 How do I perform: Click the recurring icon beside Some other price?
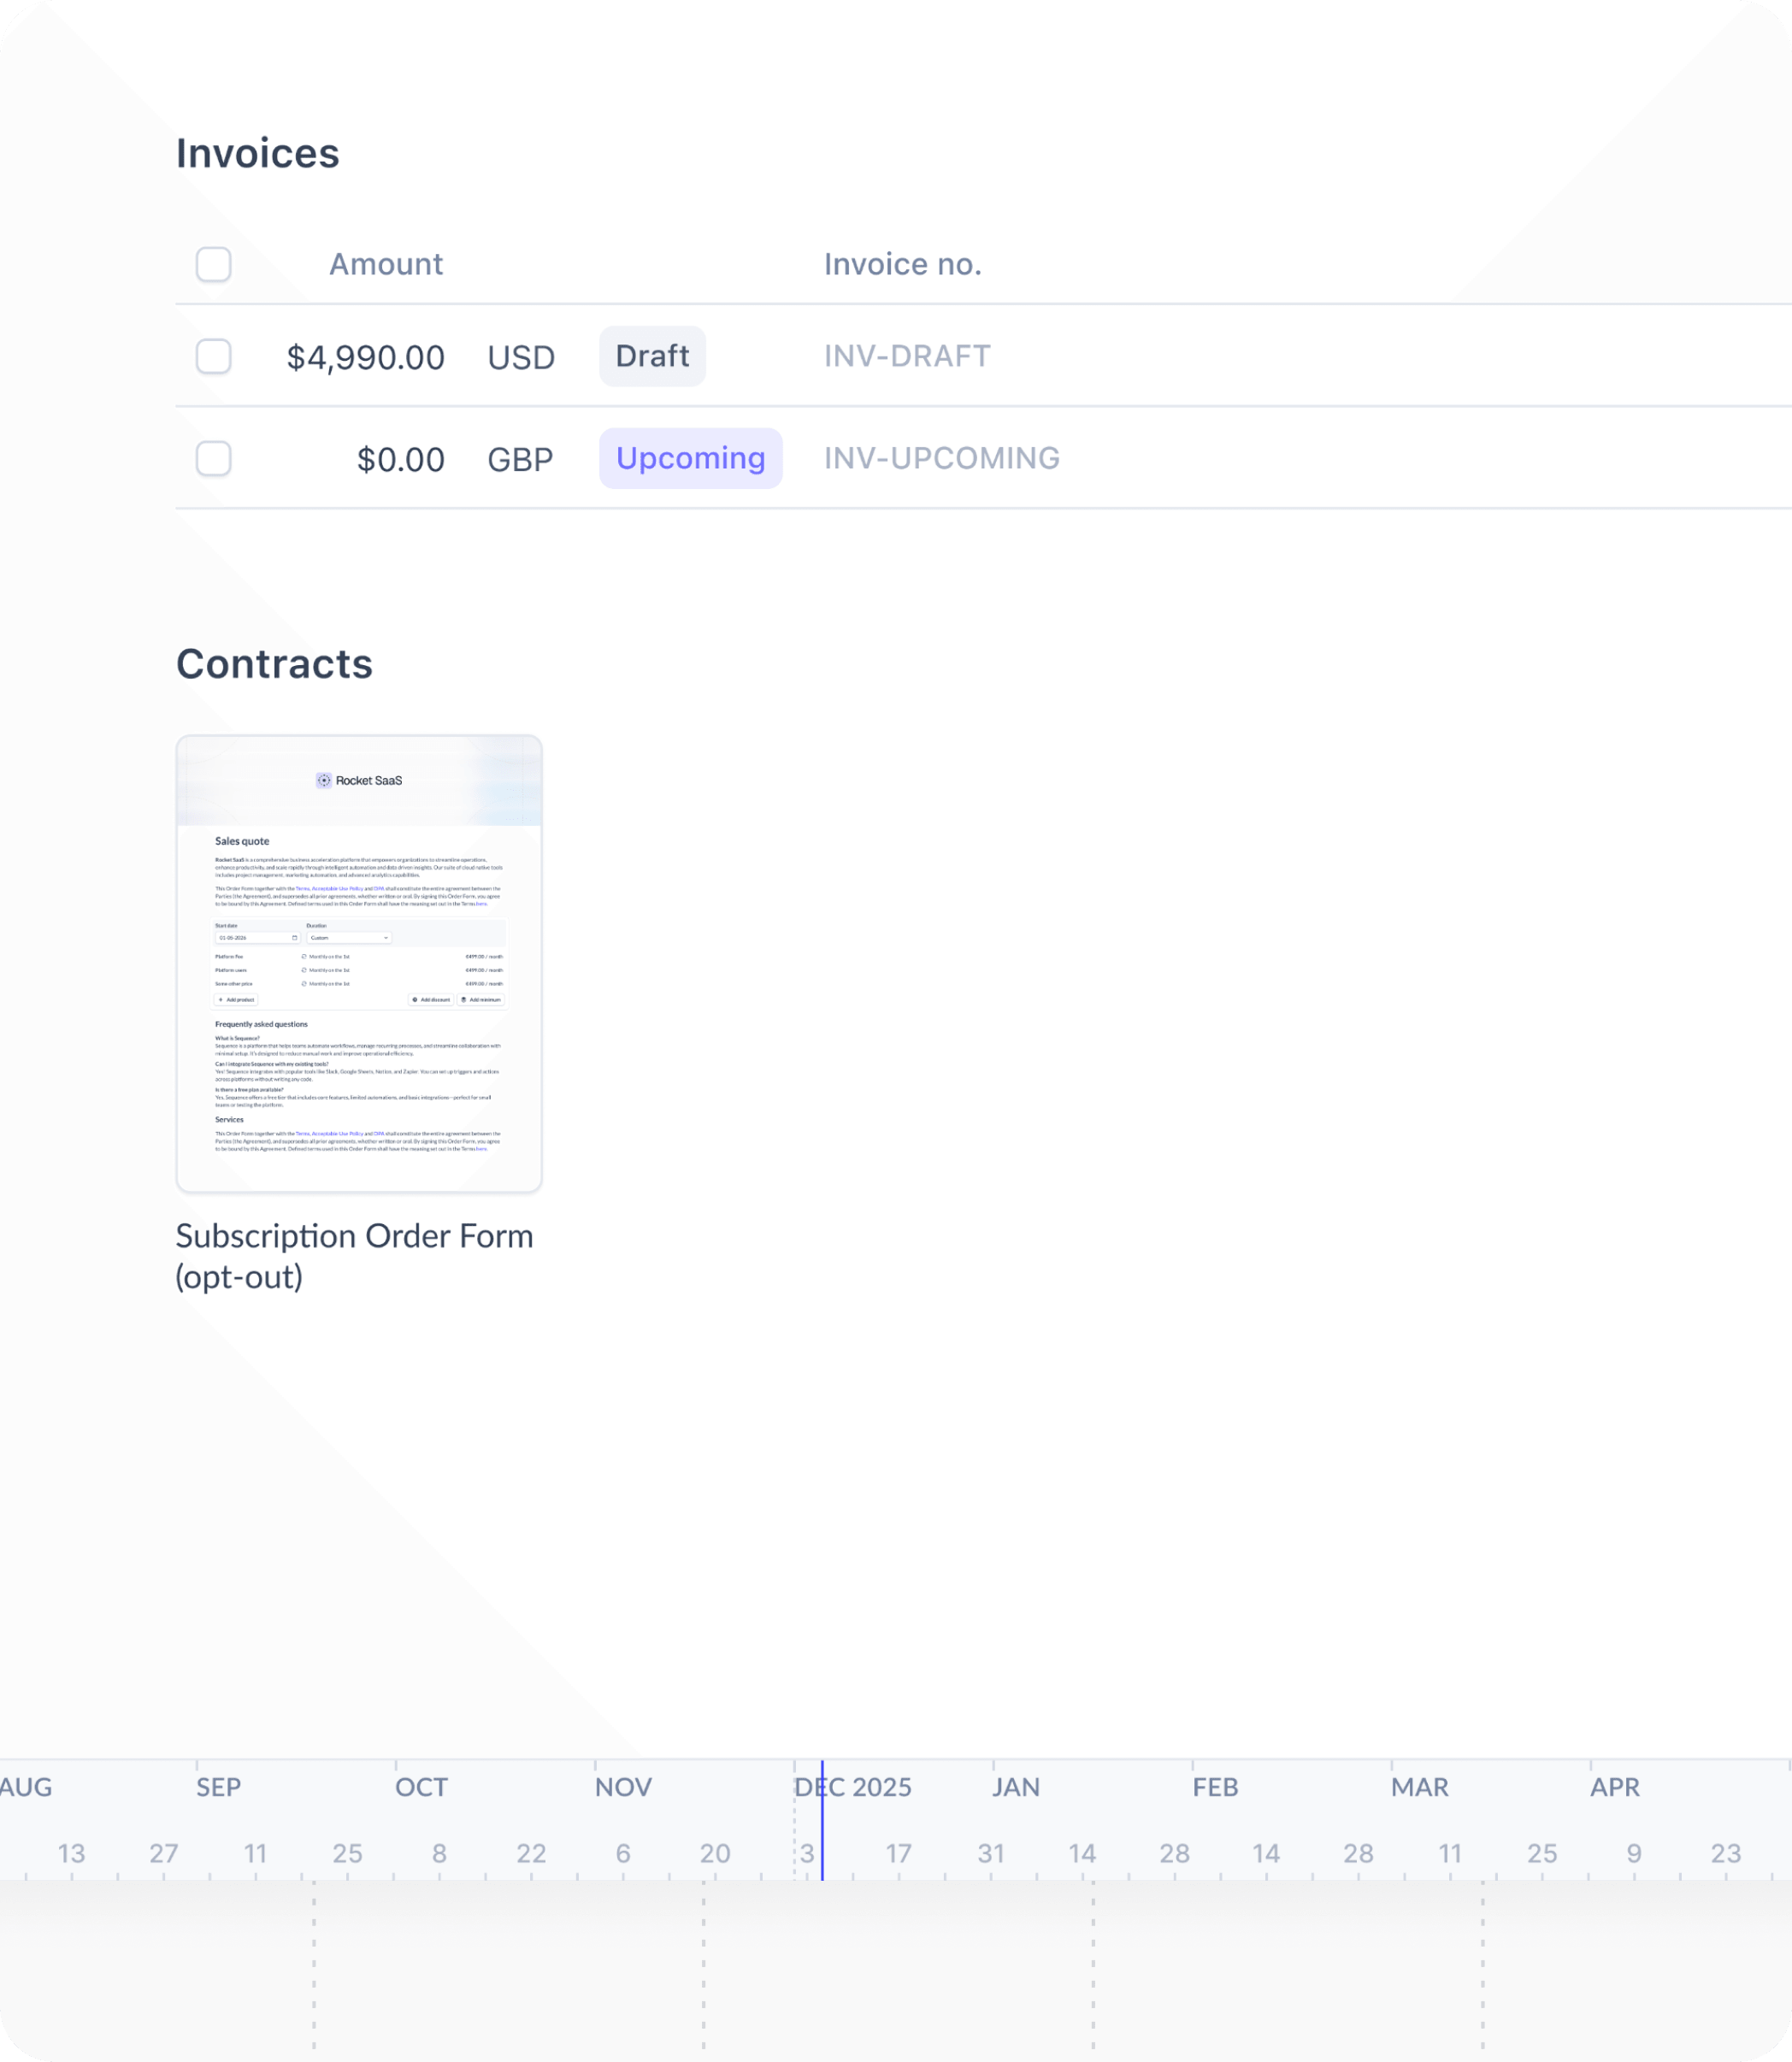[305, 985]
